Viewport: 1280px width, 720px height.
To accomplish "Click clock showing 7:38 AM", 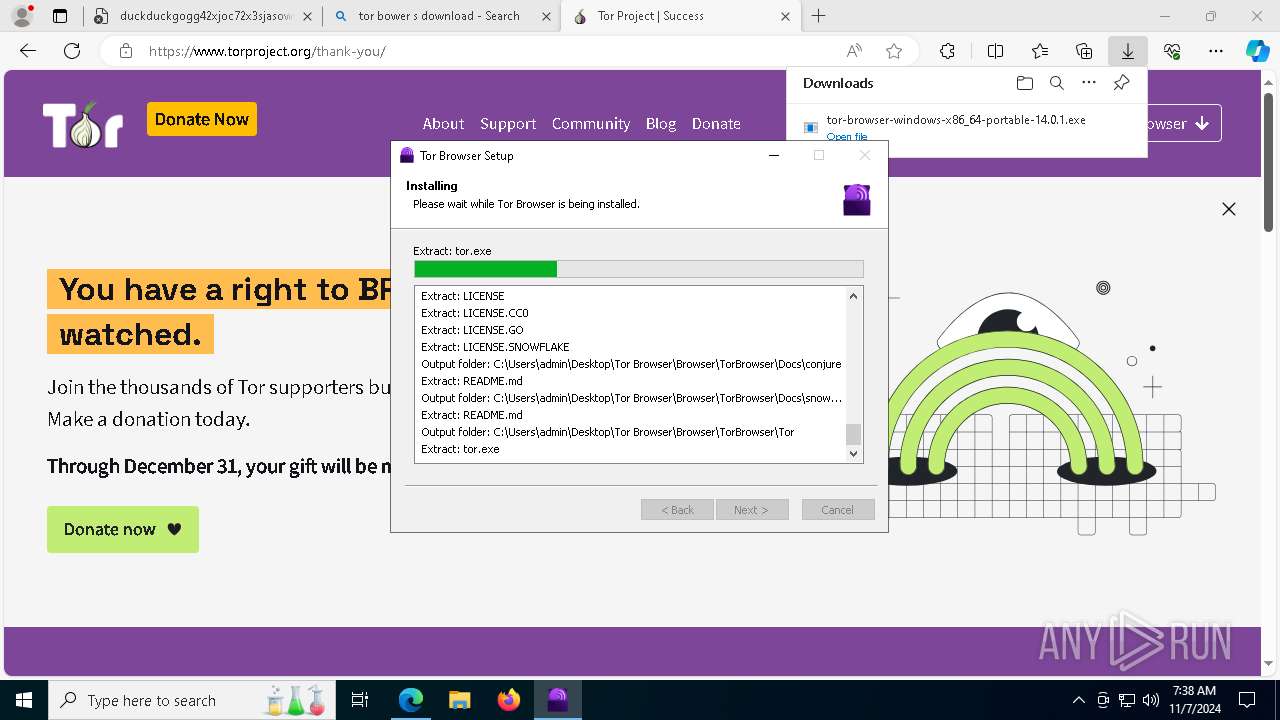I will point(1195,691).
